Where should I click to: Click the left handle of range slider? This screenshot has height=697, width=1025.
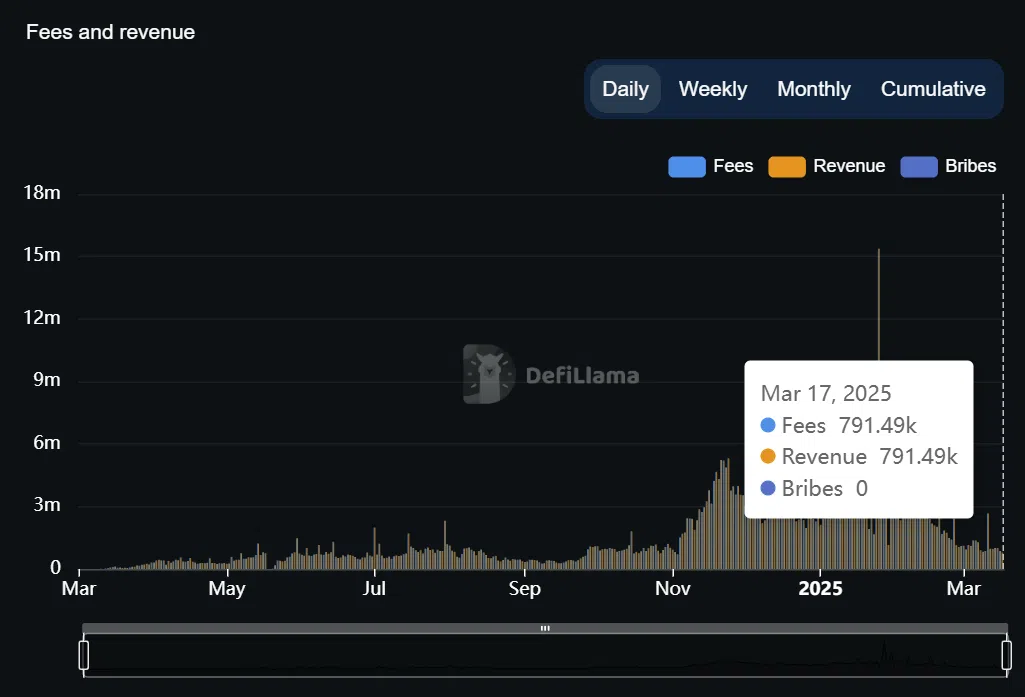click(x=84, y=655)
